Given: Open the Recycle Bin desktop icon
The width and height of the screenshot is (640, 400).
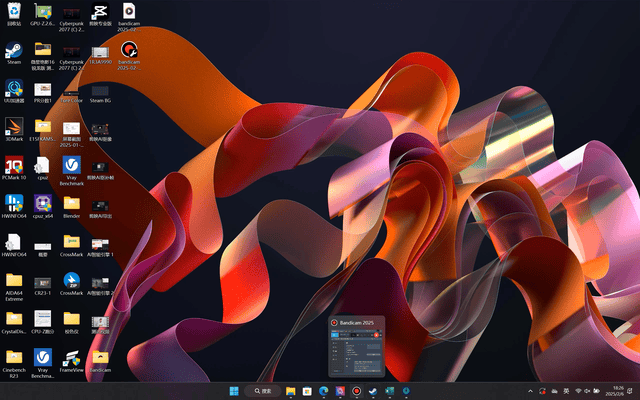Looking at the screenshot, I should (14, 12).
